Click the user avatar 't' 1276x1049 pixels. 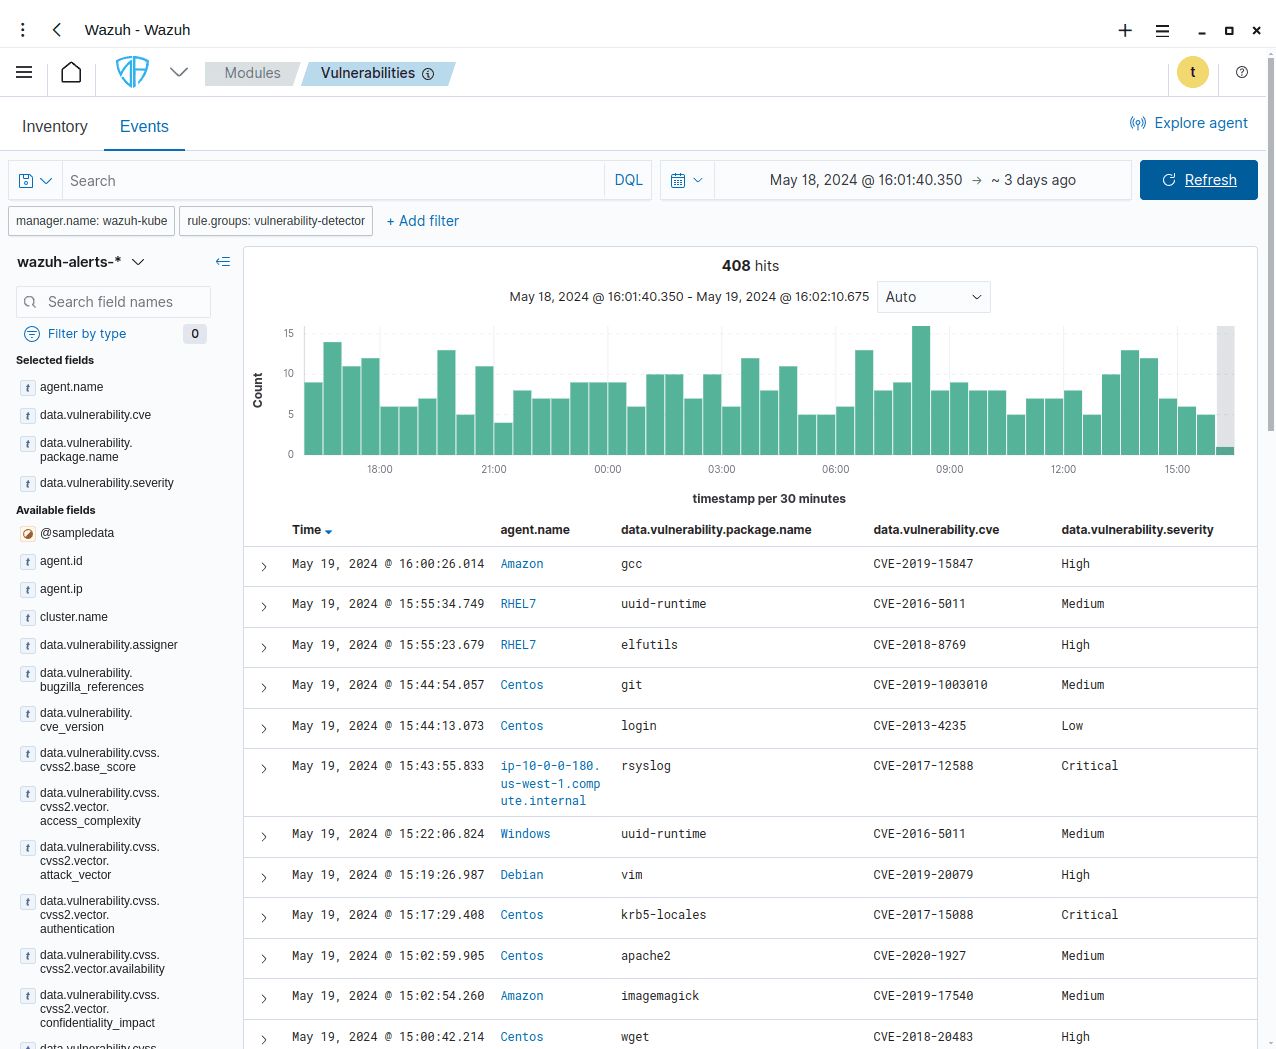pos(1192,72)
